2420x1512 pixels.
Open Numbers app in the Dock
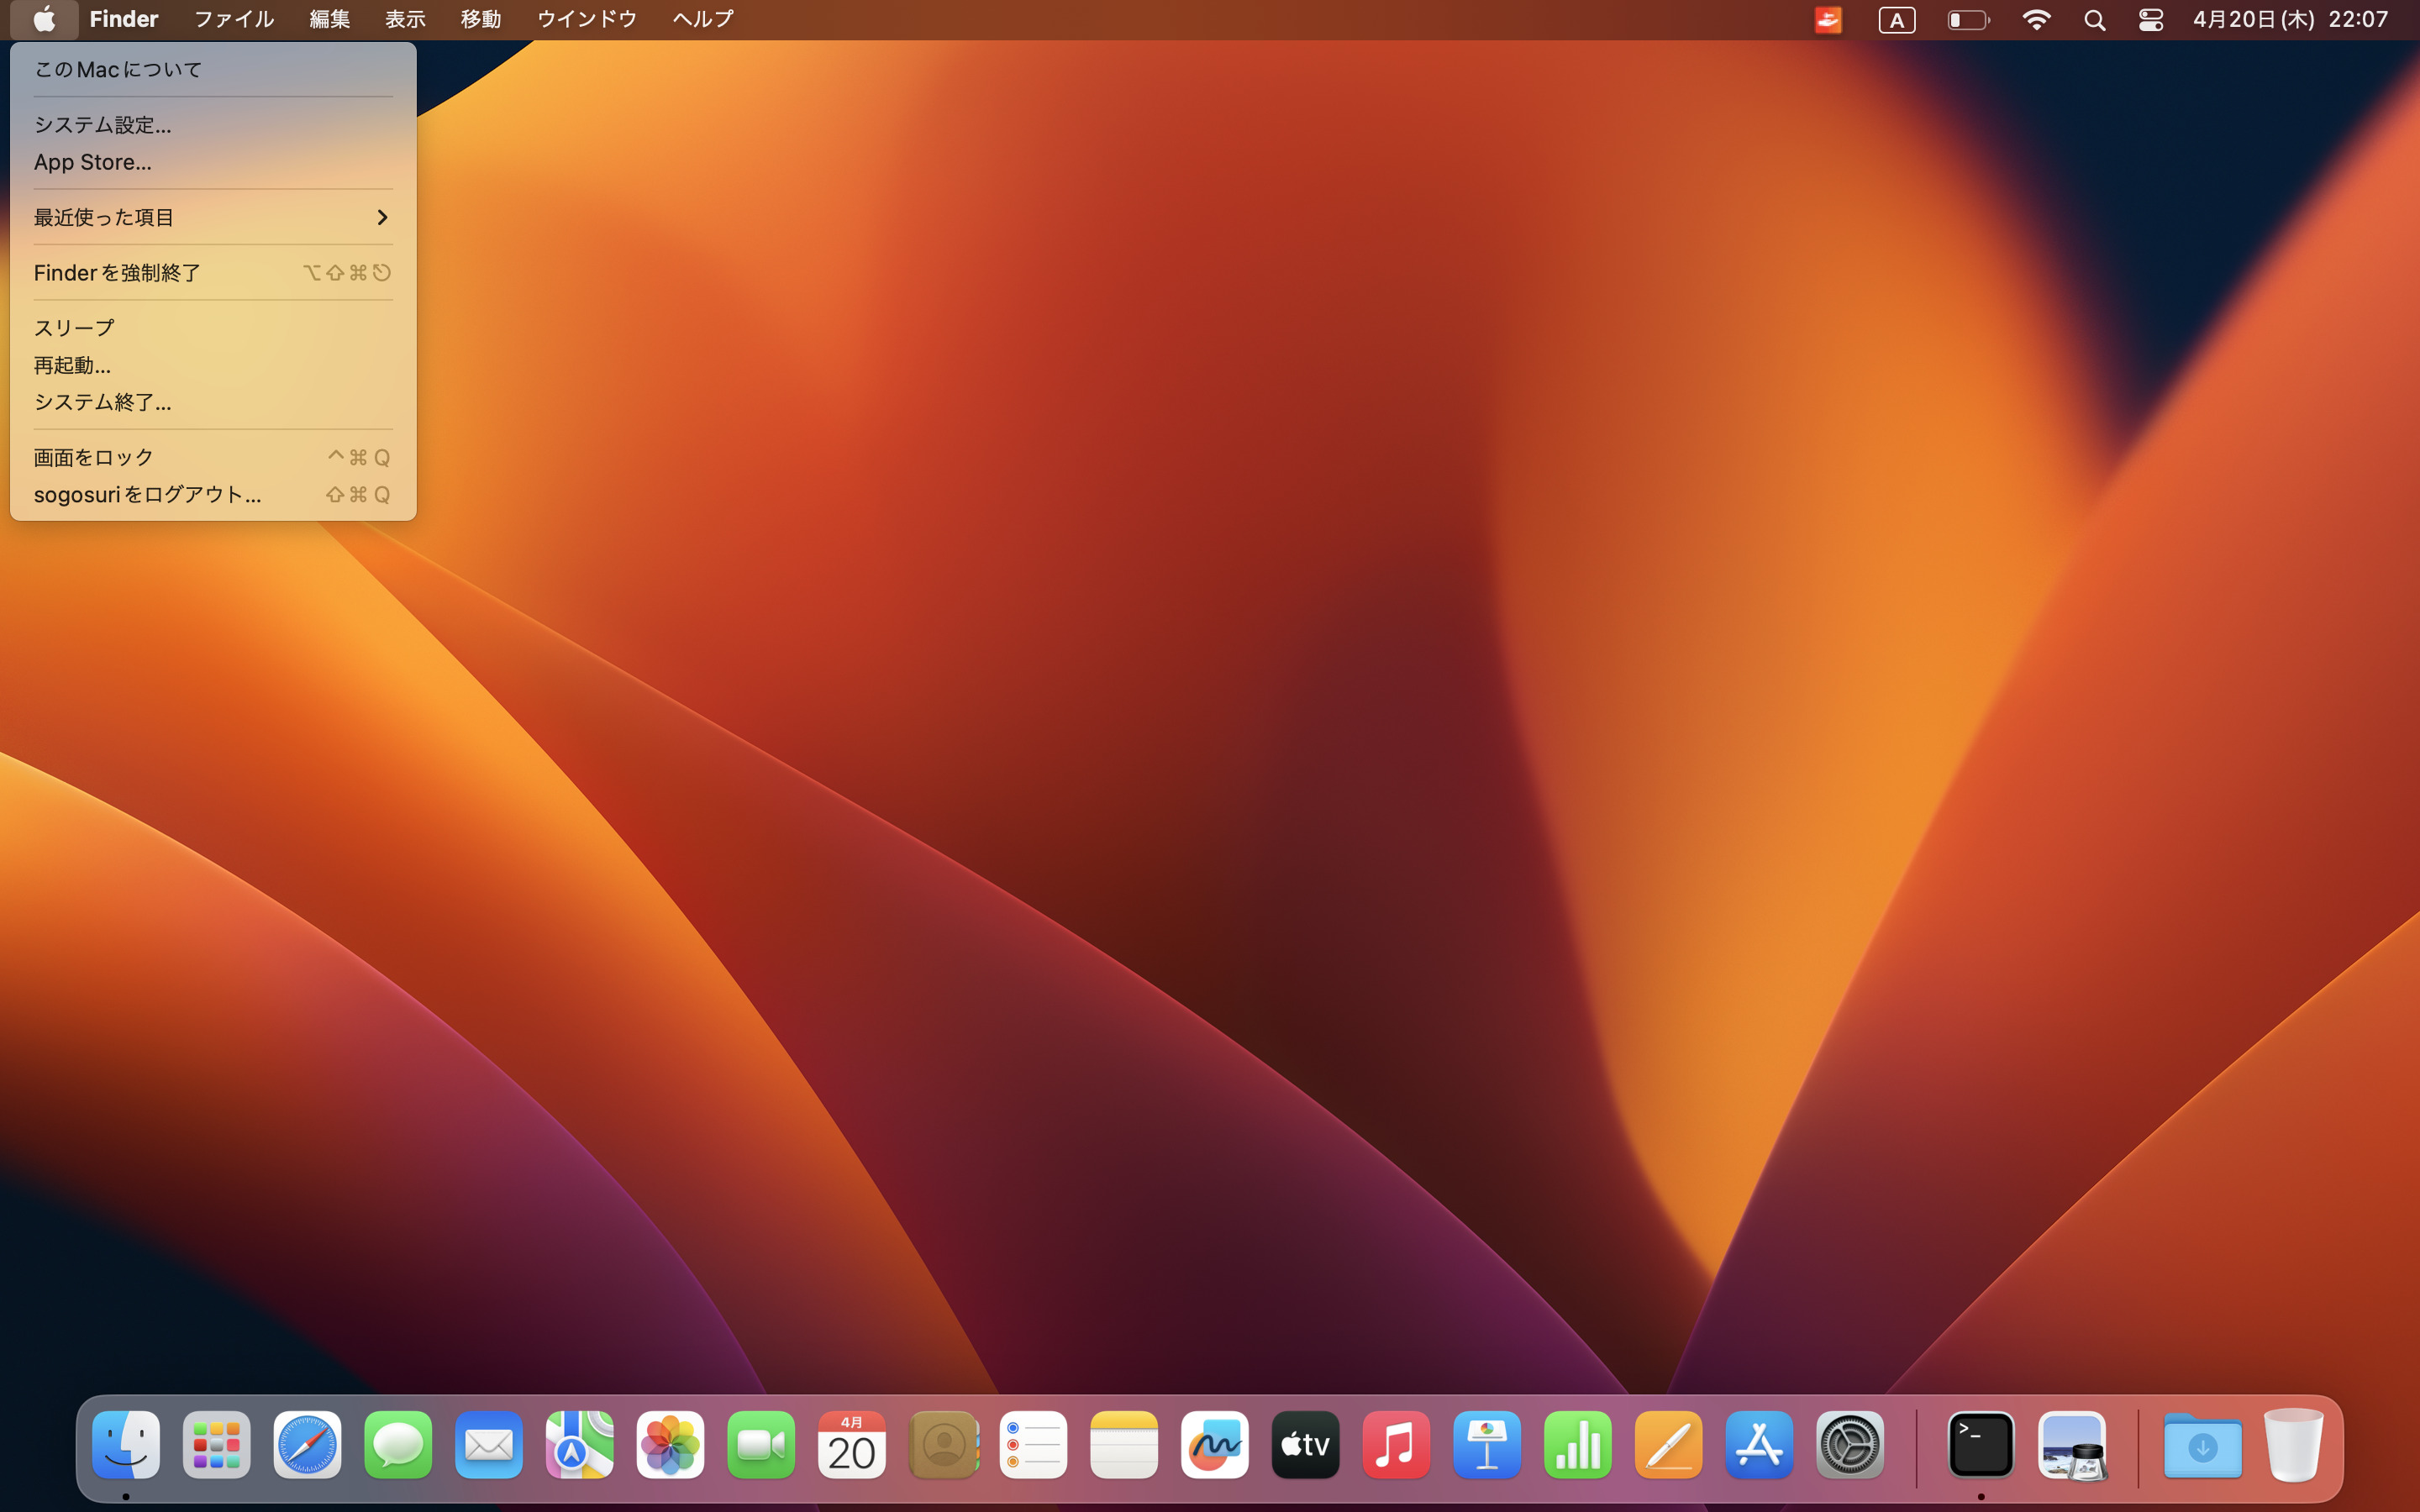pos(1578,1445)
